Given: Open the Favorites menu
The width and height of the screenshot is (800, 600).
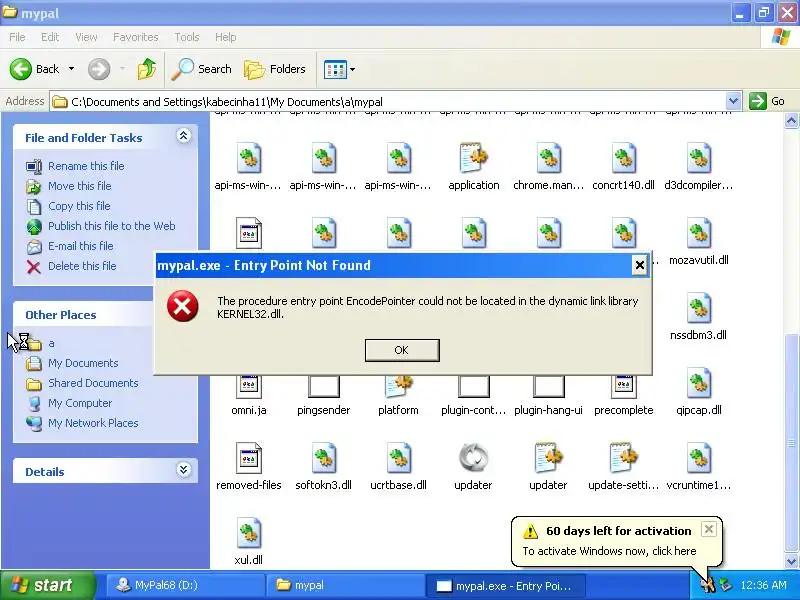Looking at the screenshot, I should pos(136,37).
